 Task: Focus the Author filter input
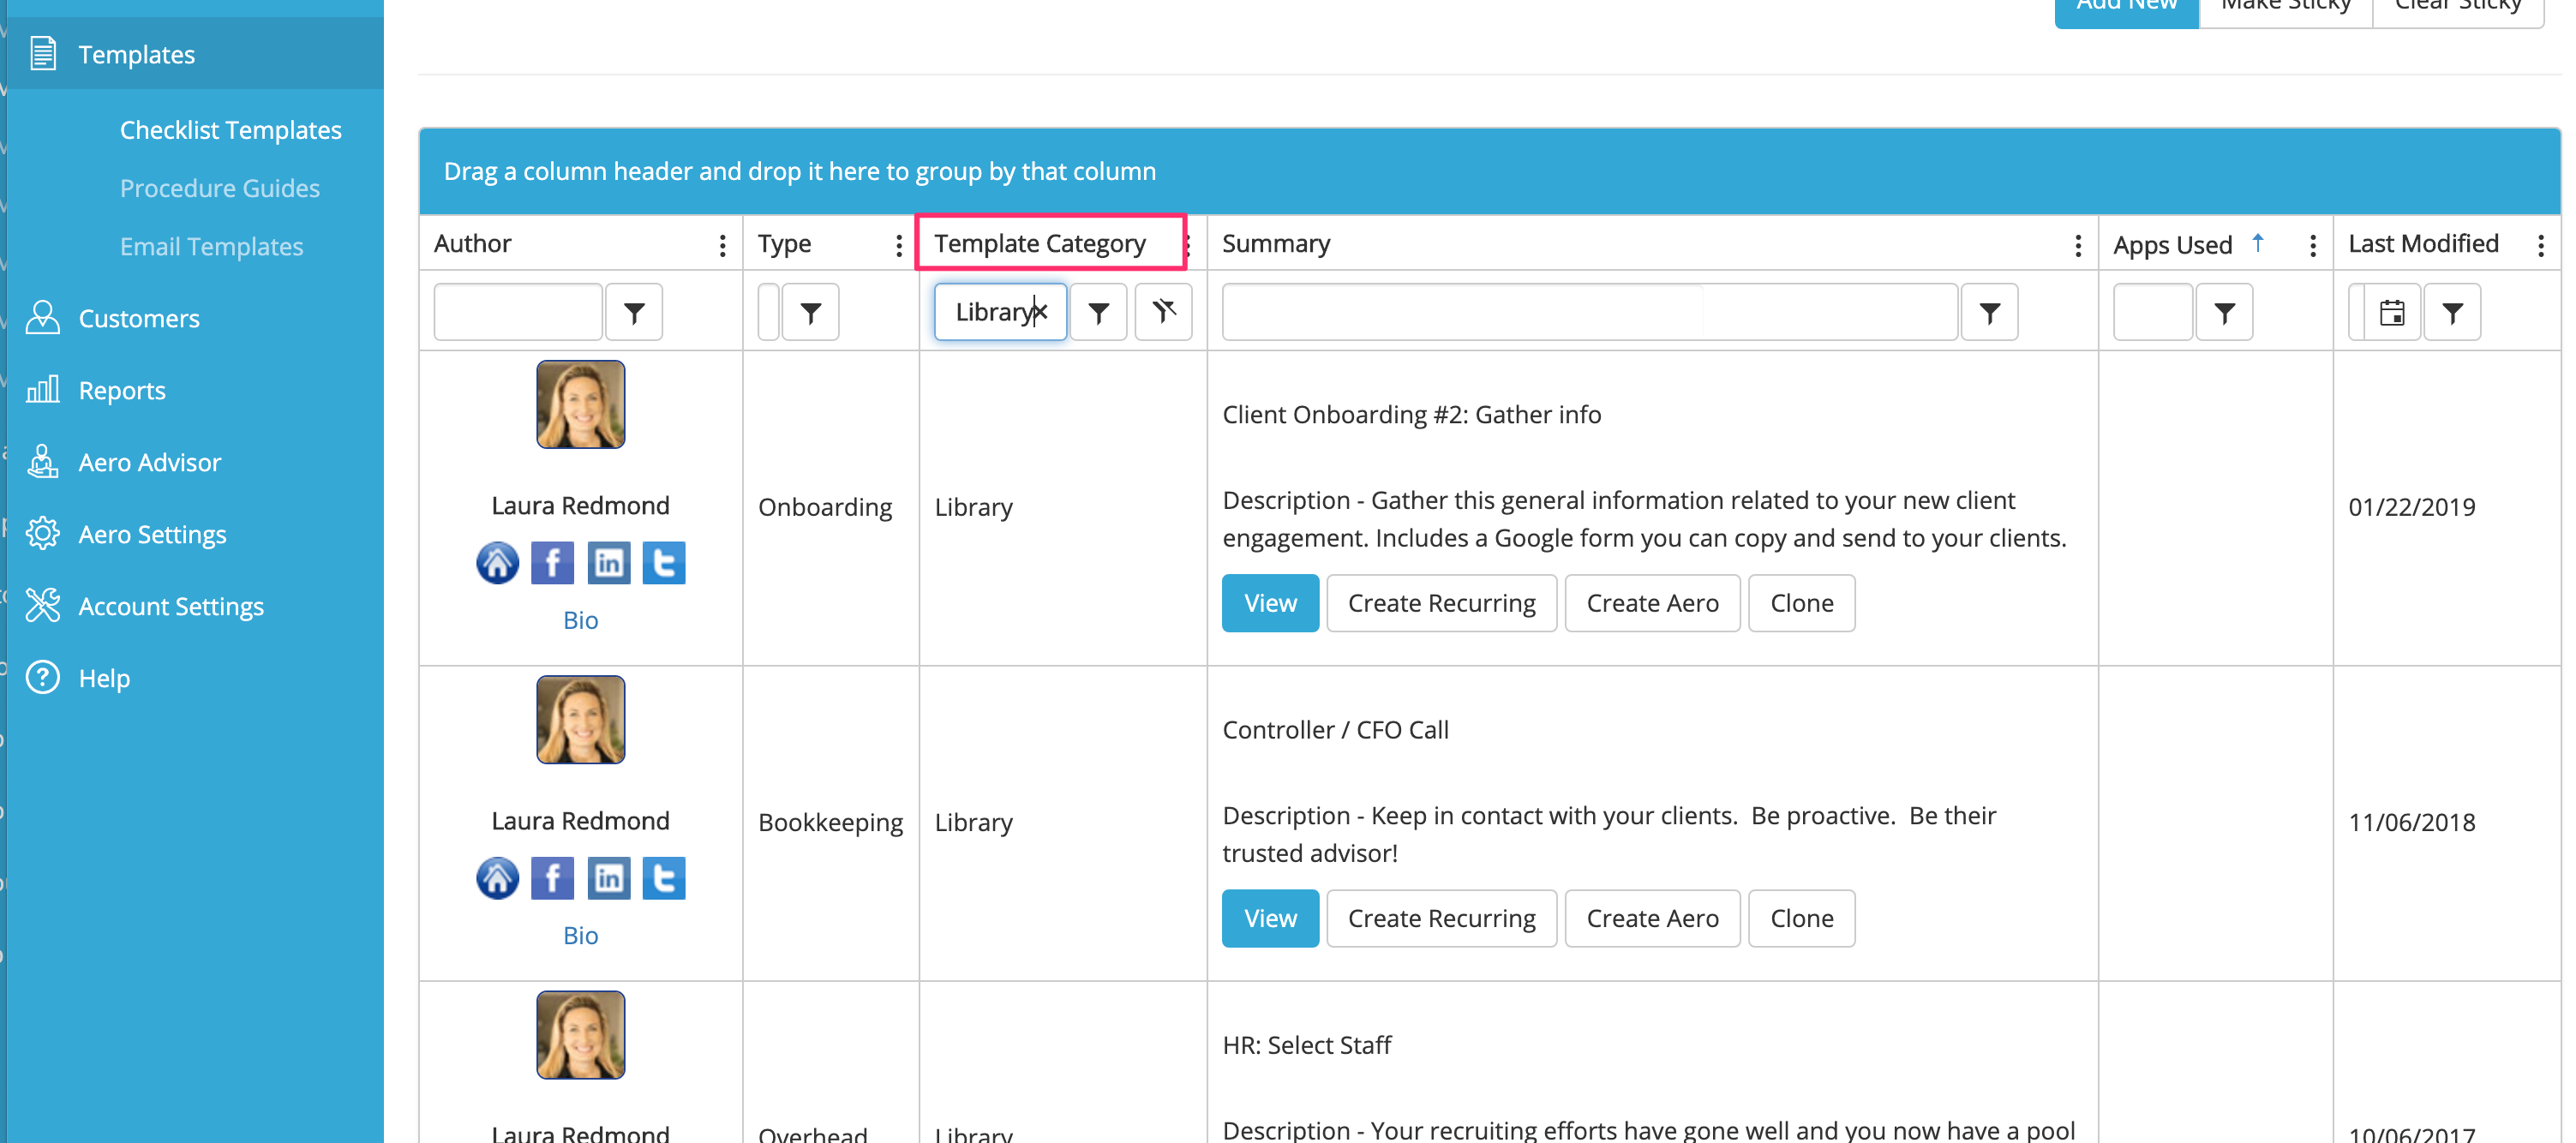coord(518,313)
